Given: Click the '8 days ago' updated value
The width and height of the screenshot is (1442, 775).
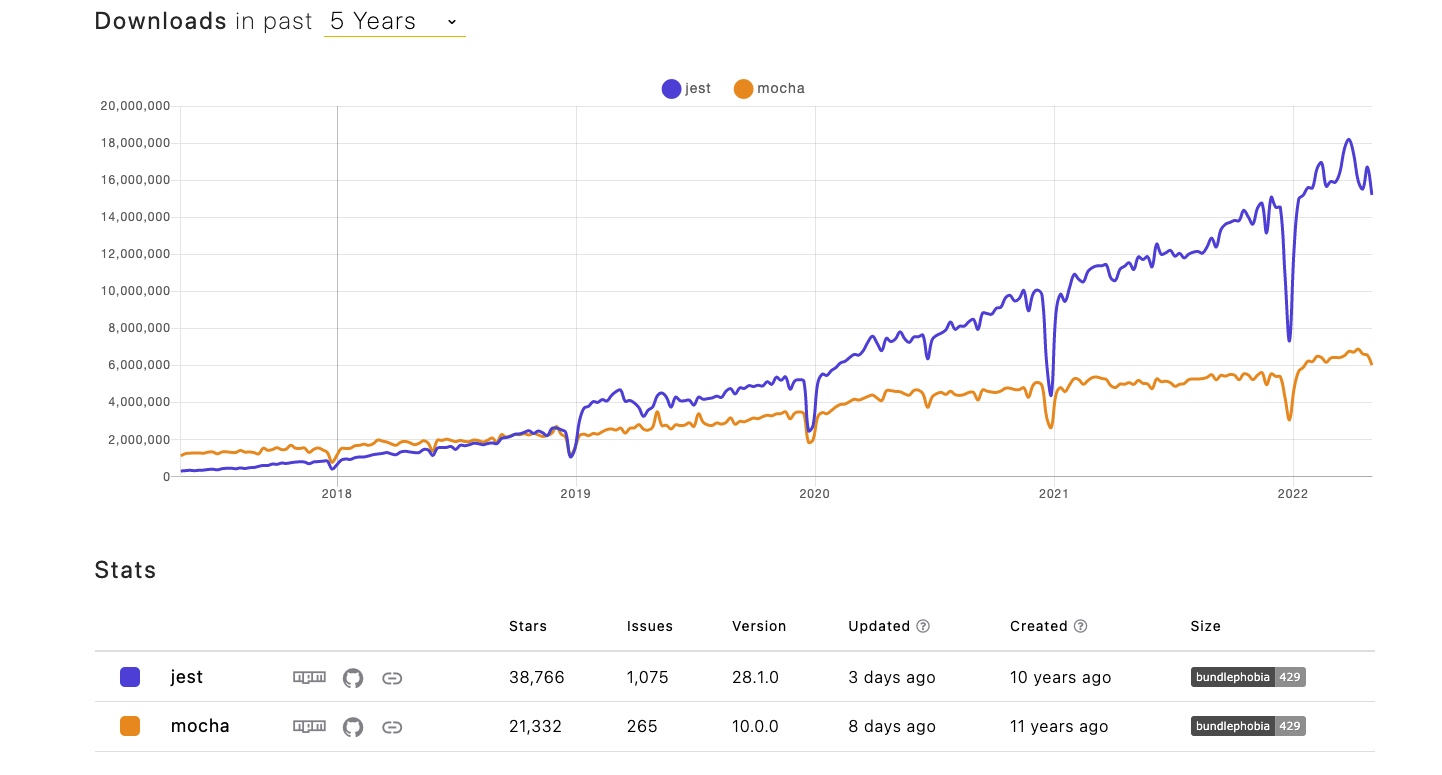Looking at the screenshot, I should tap(892, 726).
